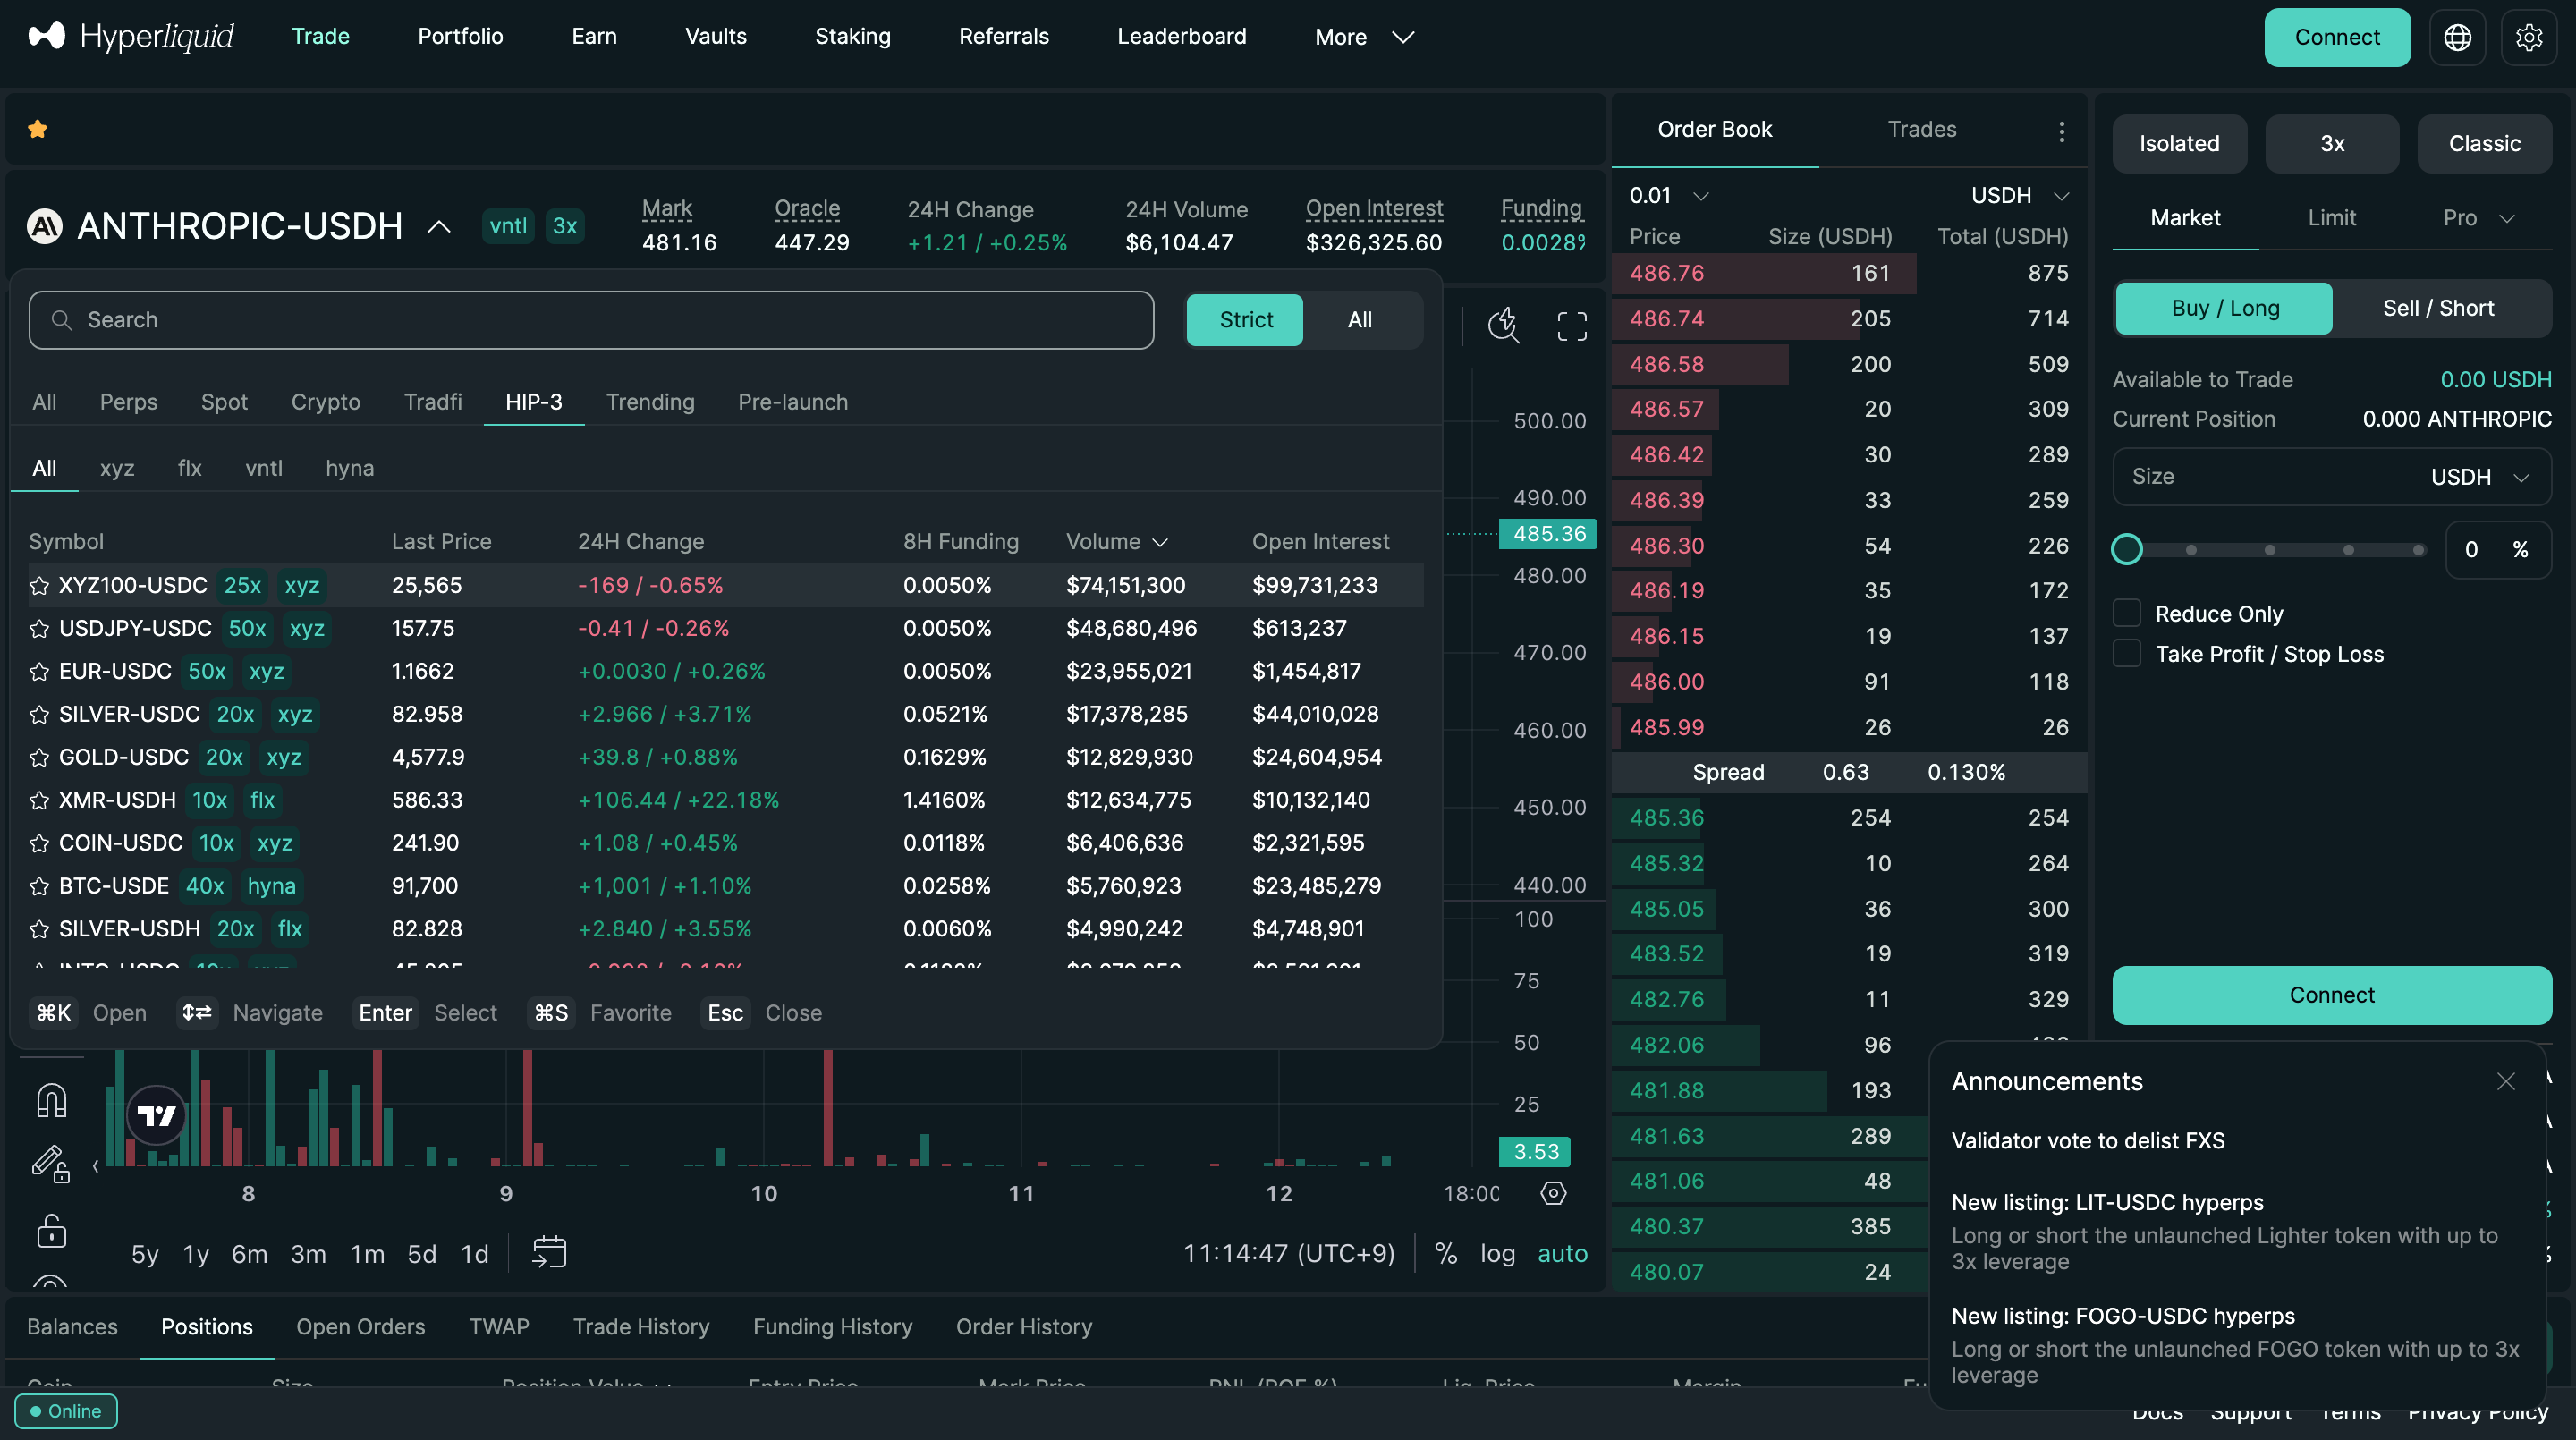Viewport: 2576px width, 1440px height.
Task: Click the language globe icon
Action: coord(2457,37)
